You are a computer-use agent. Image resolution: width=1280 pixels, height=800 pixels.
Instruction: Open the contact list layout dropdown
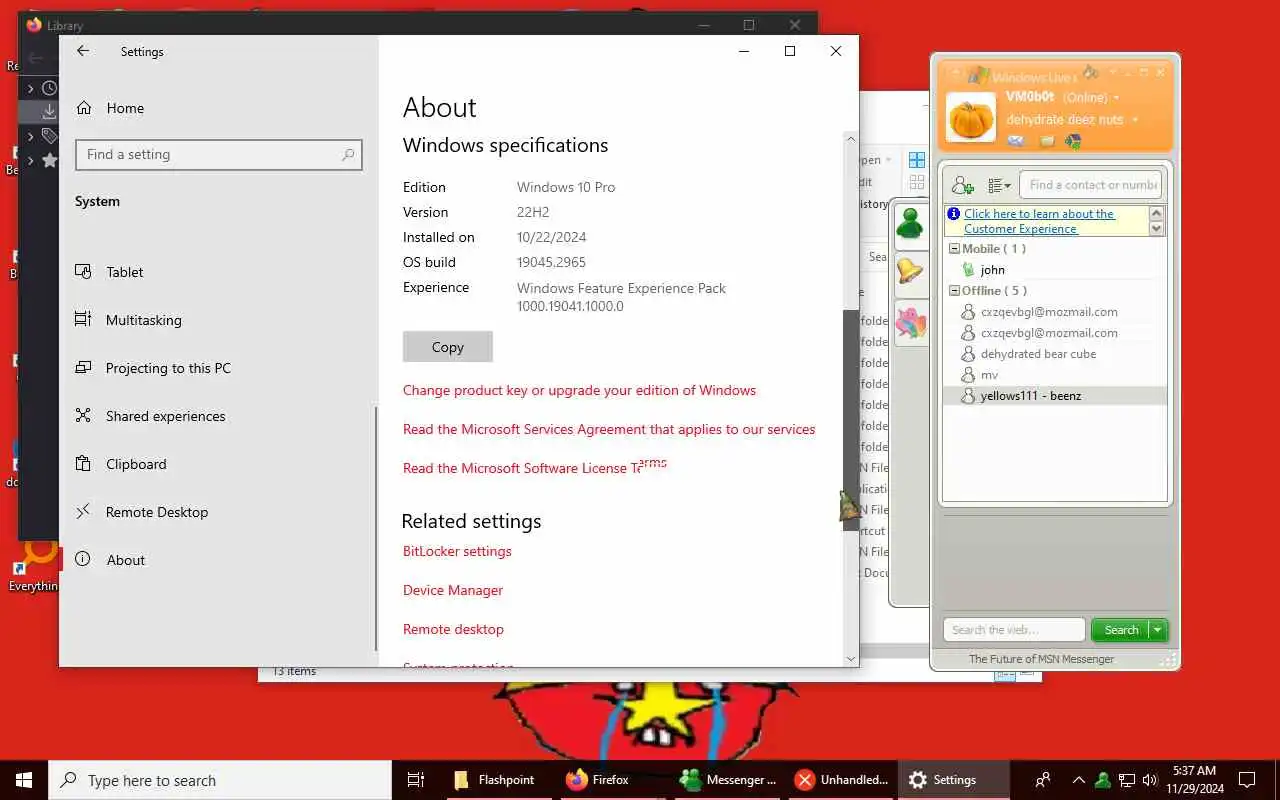pos(999,185)
